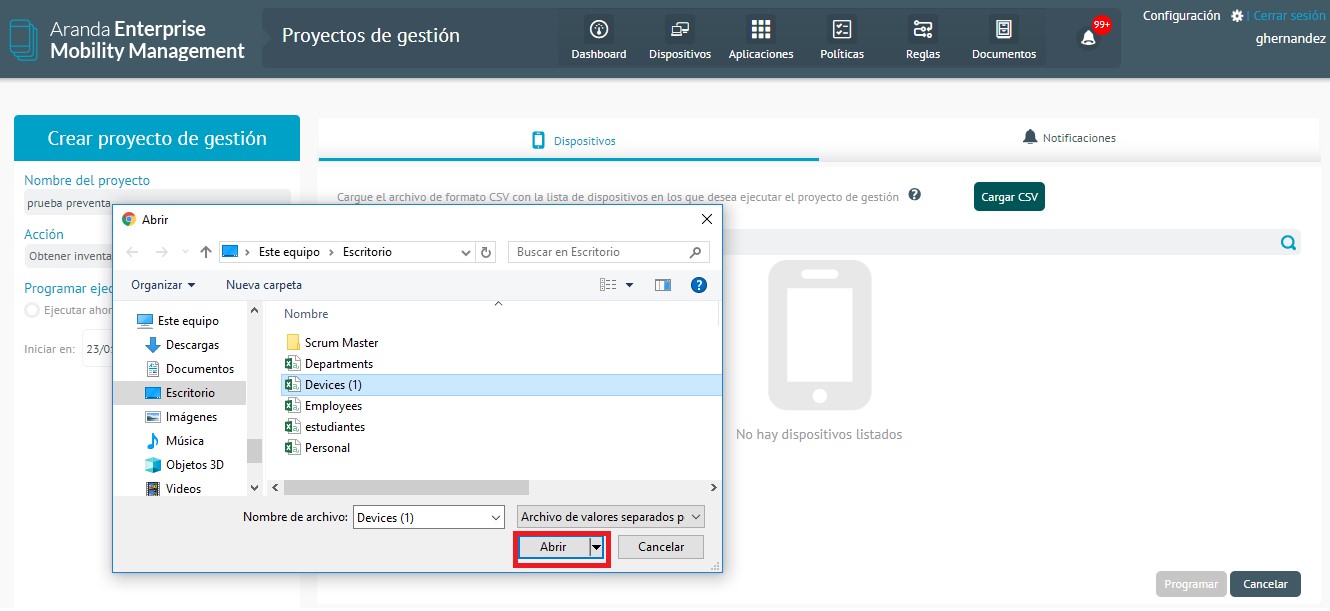Click the help question mark beside CSV instructions
Image resolution: width=1330 pixels, height=611 pixels.
914,195
